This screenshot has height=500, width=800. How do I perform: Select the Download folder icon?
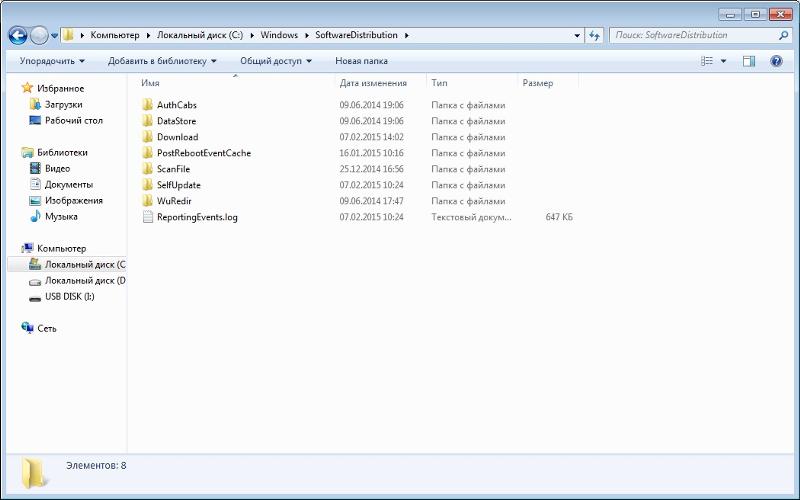pos(147,137)
